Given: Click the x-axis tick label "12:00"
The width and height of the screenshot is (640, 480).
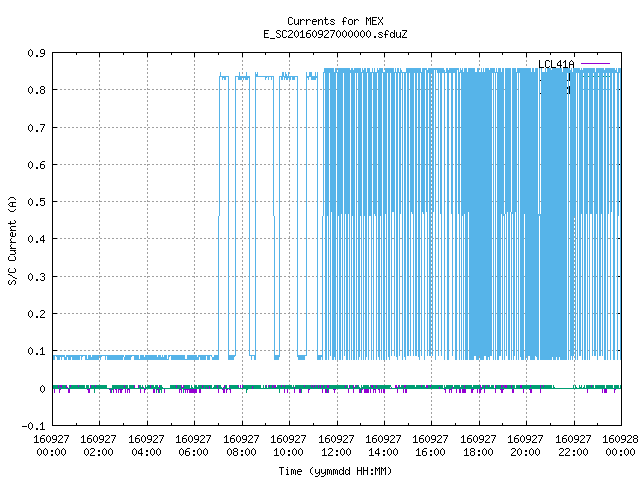Looking at the screenshot, I should [x=336, y=452].
